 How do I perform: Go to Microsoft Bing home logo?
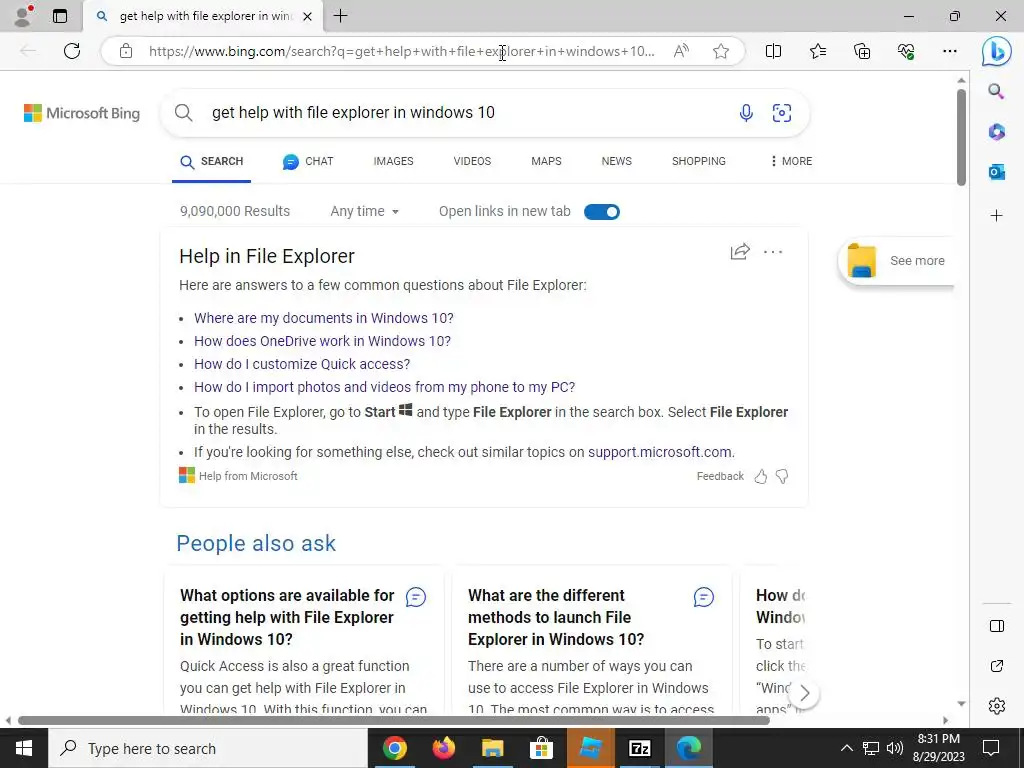[x=82, y=113]
